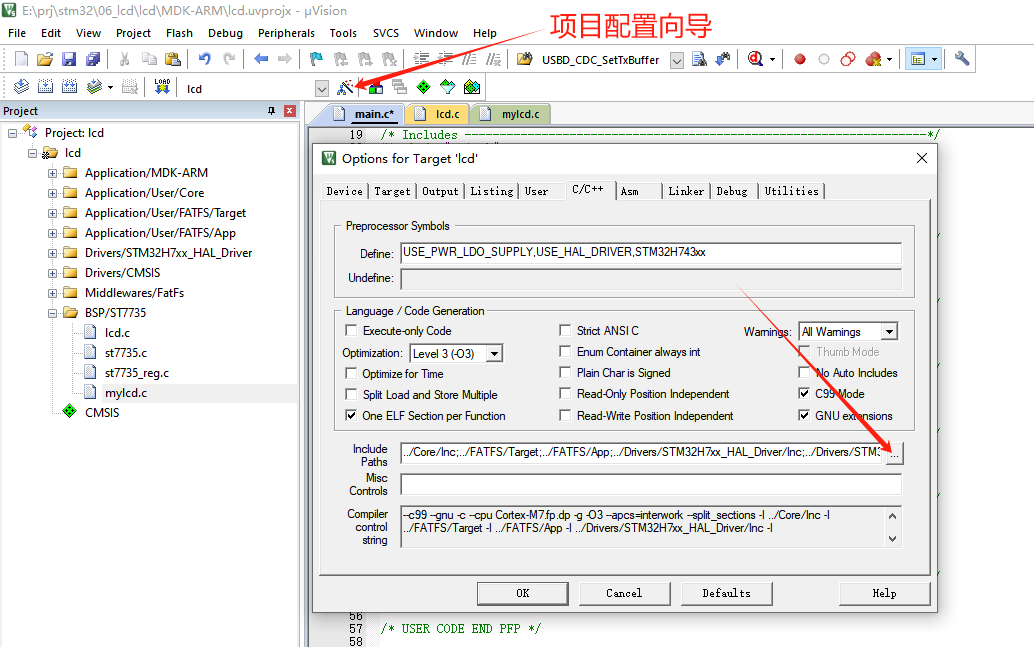Screen dimensions: 1034x647
Task: Expand the Application/MDK-ARM folder
Action: 52,173
